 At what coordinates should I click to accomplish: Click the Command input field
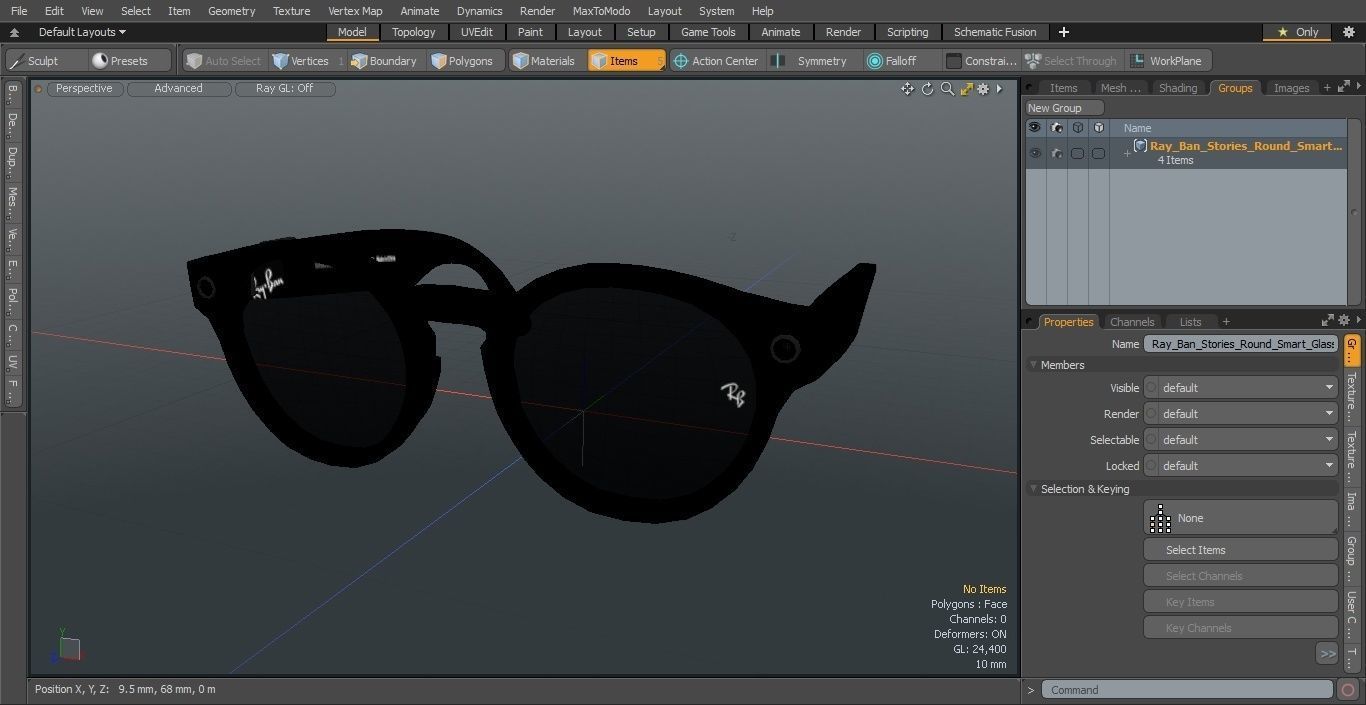point(1187,690)
